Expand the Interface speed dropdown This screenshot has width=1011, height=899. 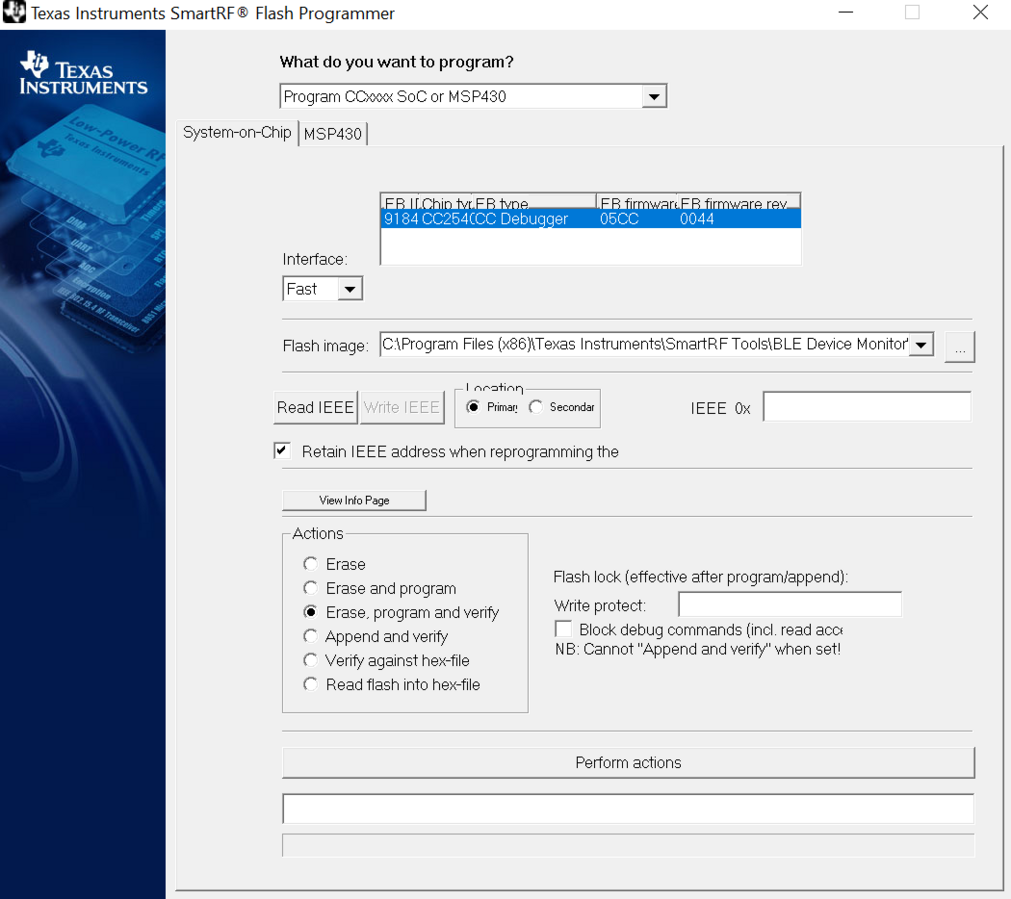coord(349,289)
